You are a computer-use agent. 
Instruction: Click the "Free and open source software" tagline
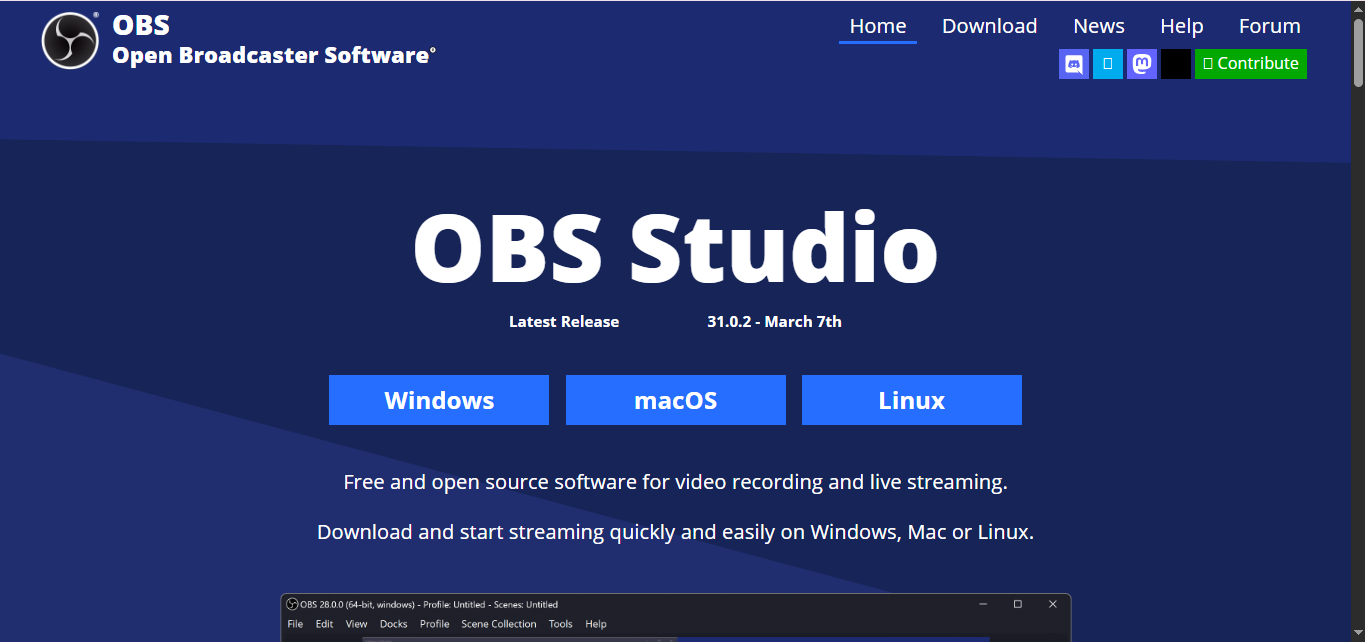tap(676, 482)
